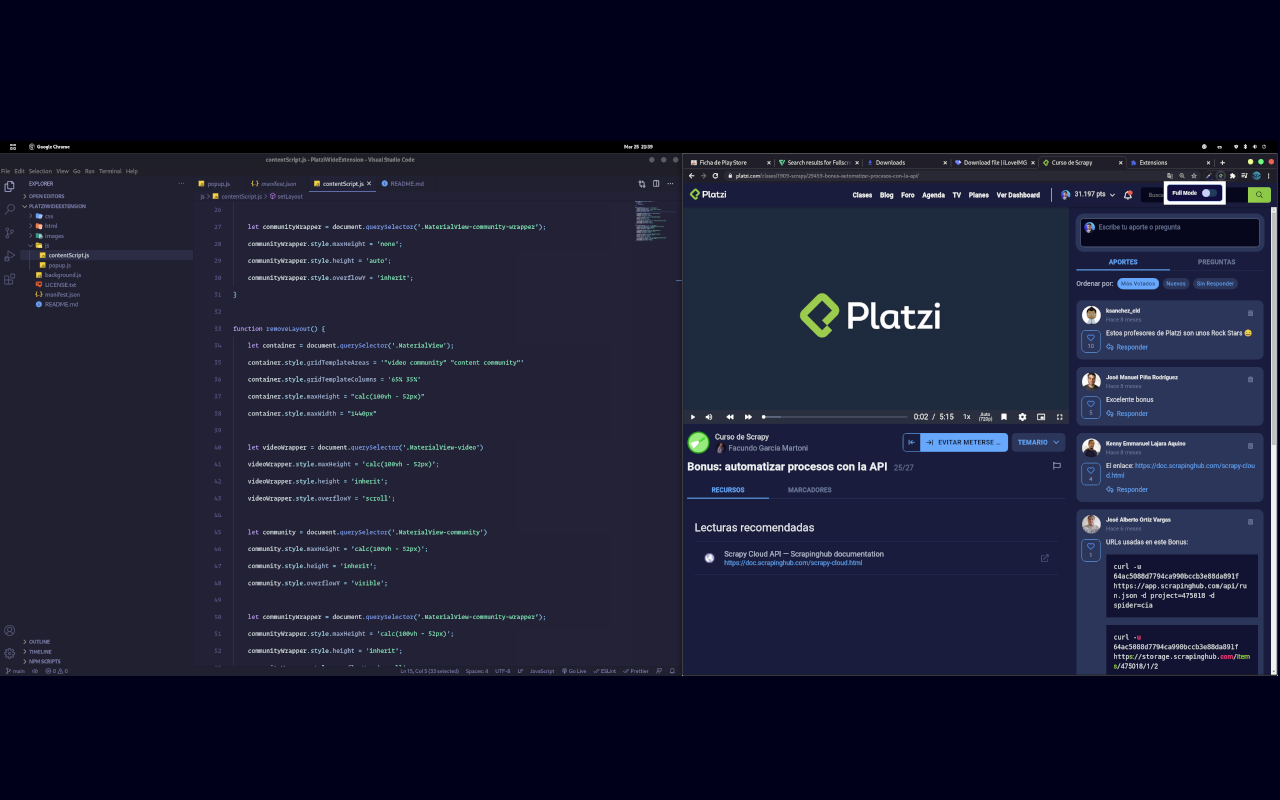Click the video progress bar
Screen dimensions: 1280x800
coord(833,417)
